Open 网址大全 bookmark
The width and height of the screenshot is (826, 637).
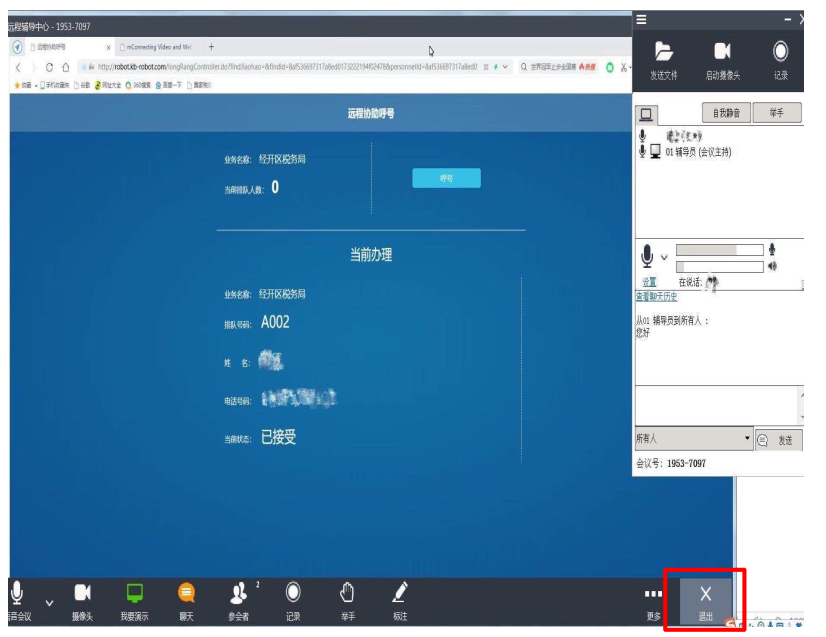[108, 85]
